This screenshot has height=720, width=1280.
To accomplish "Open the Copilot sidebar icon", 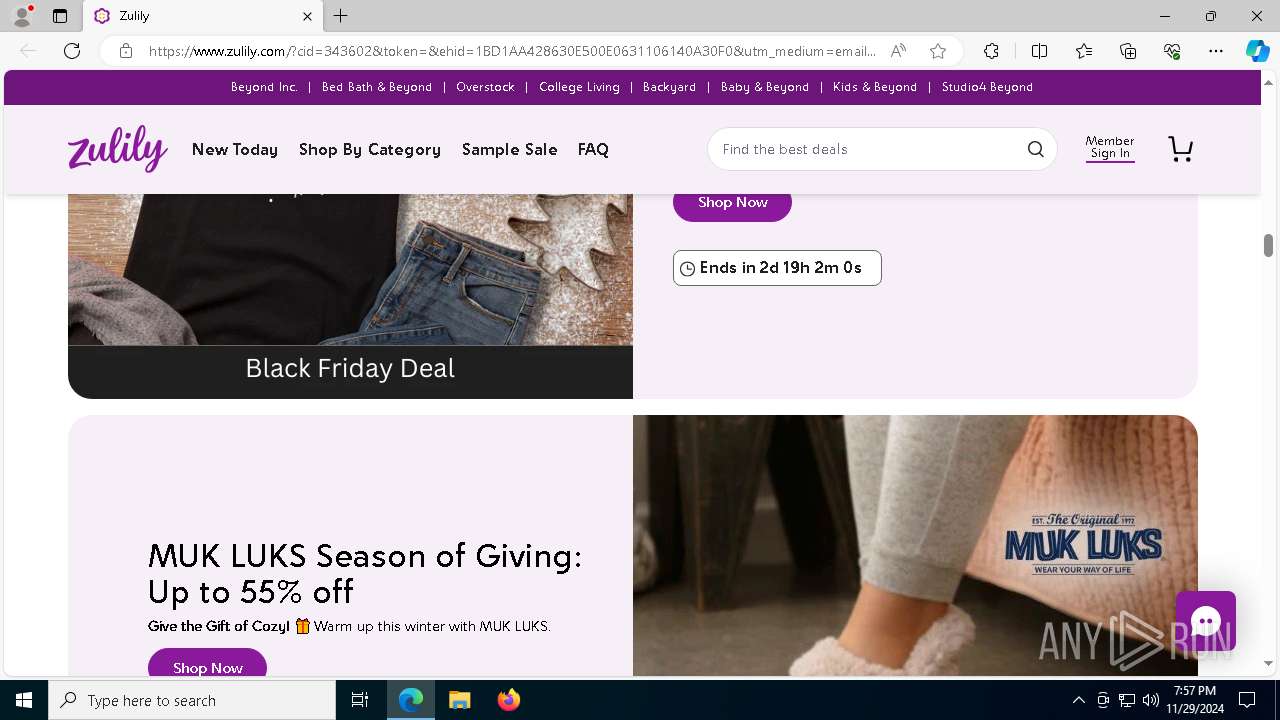I will coord(1257,51).
